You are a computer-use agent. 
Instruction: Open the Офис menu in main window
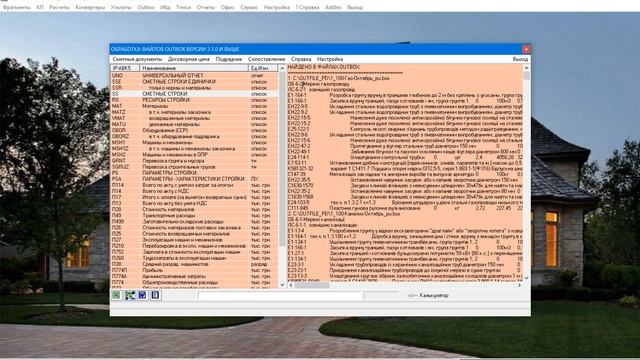click(x=227, y=7)
